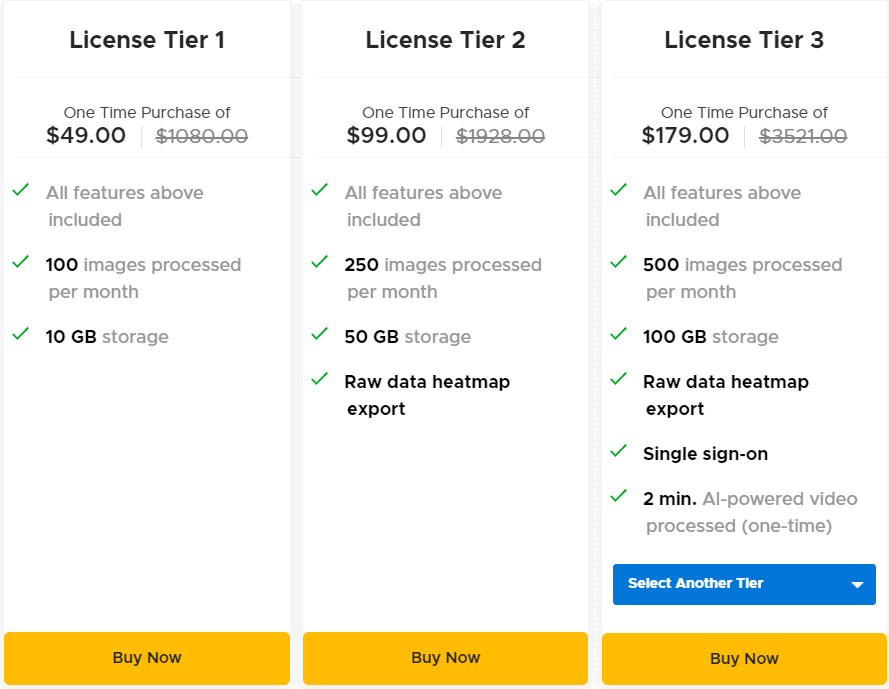The width and height of the screenshot is (889, 689).
Task: Purchase License Tier 2 with Buy Now
Action: [x=445, y=657]
